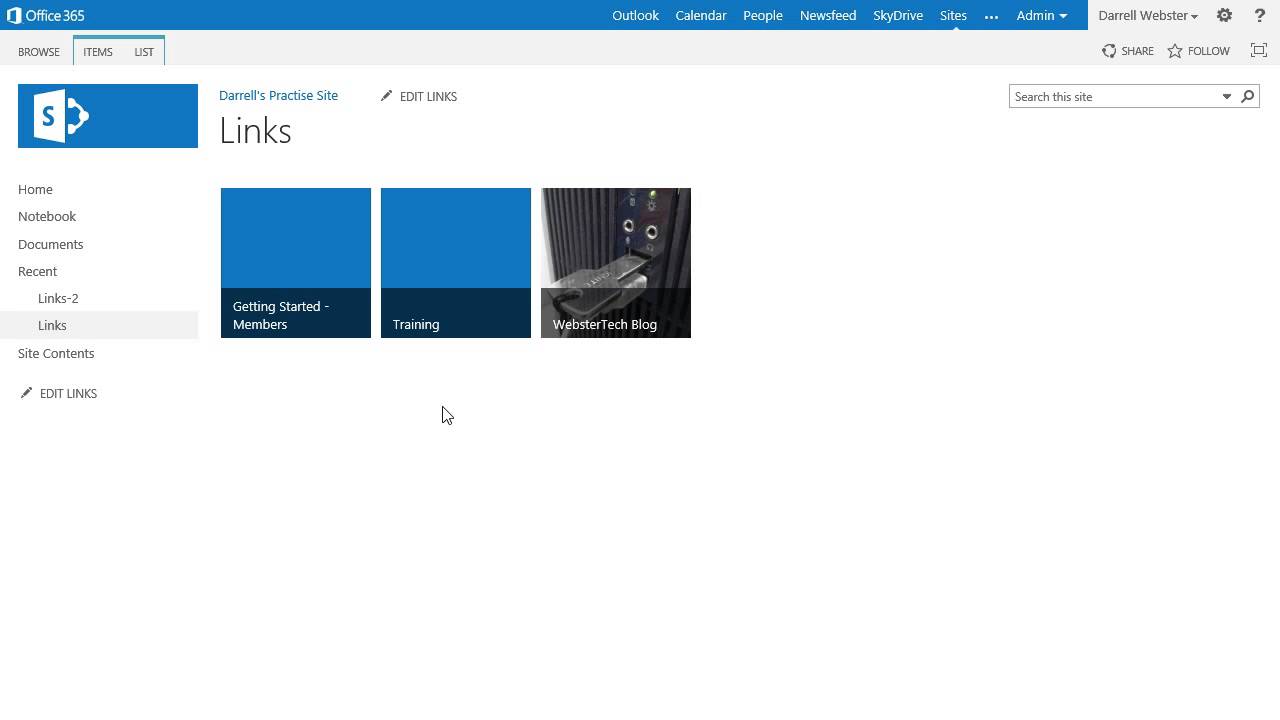Open Site Contents link
The height and width of the screenshot is (720, 1280).
[56, 353]
